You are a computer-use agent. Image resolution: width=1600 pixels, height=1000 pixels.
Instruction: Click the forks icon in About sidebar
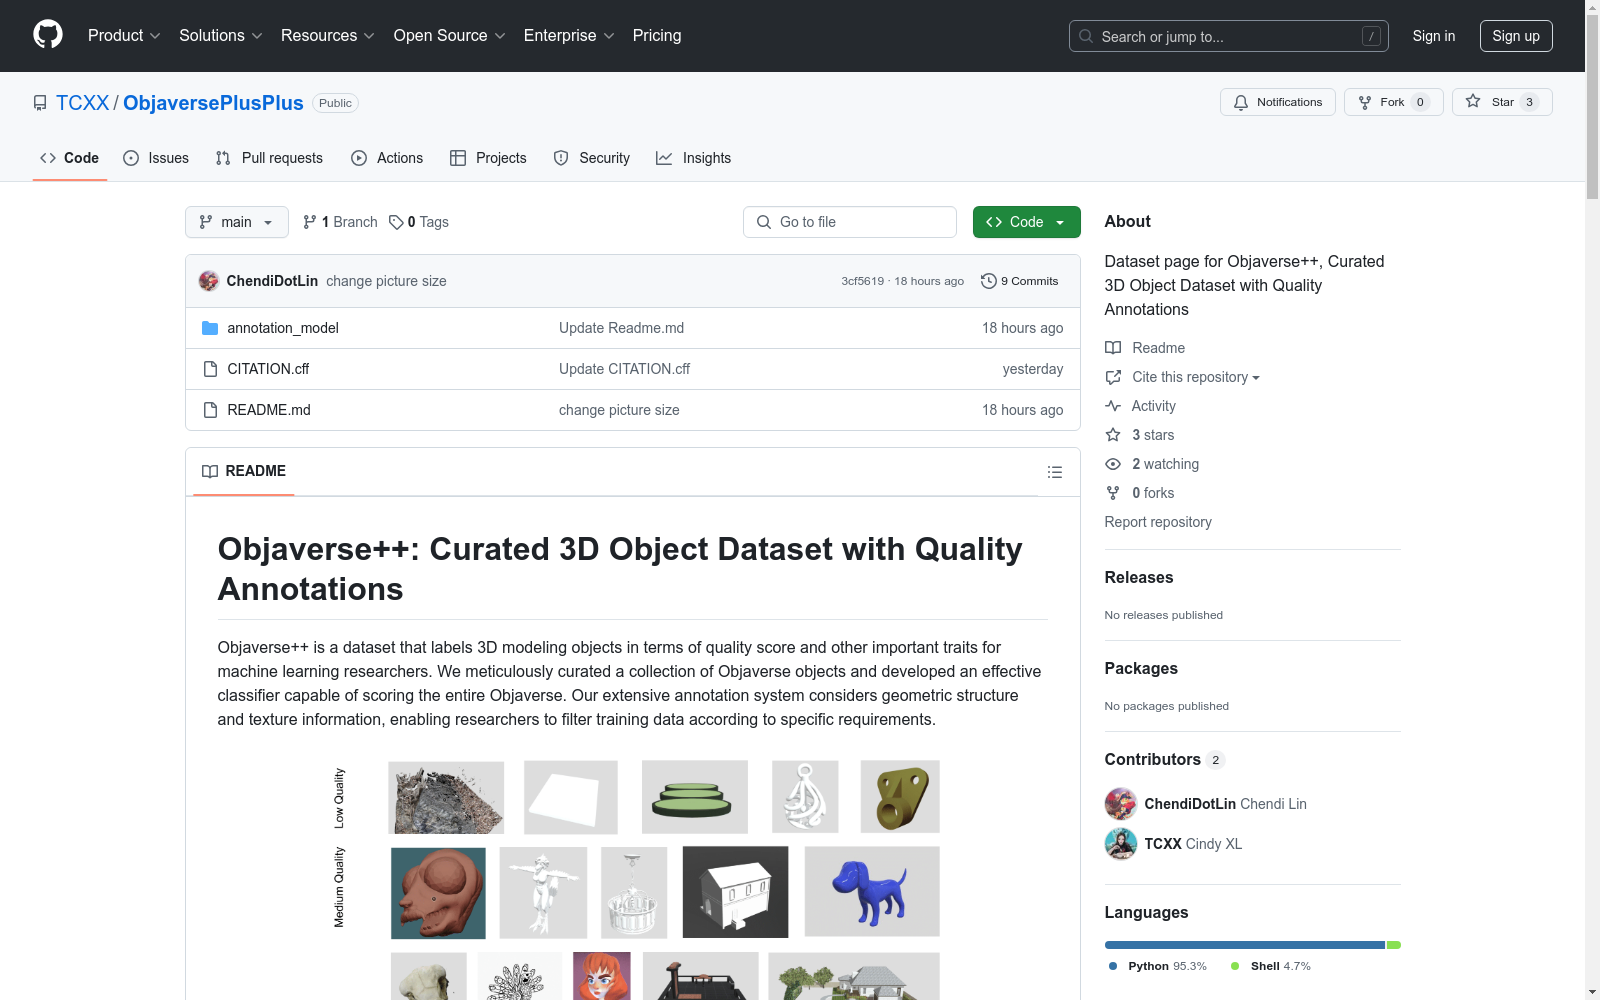[x=1113, y=493]
